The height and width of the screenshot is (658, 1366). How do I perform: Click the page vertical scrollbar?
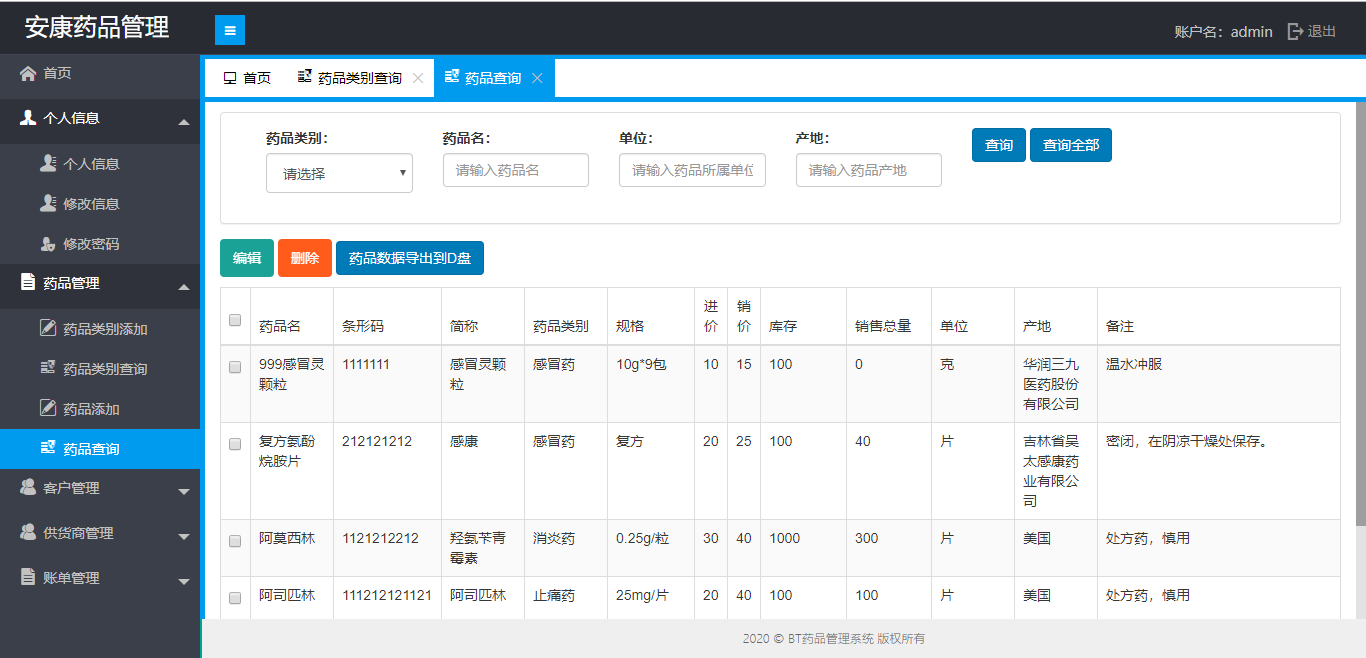point(1361,314)
